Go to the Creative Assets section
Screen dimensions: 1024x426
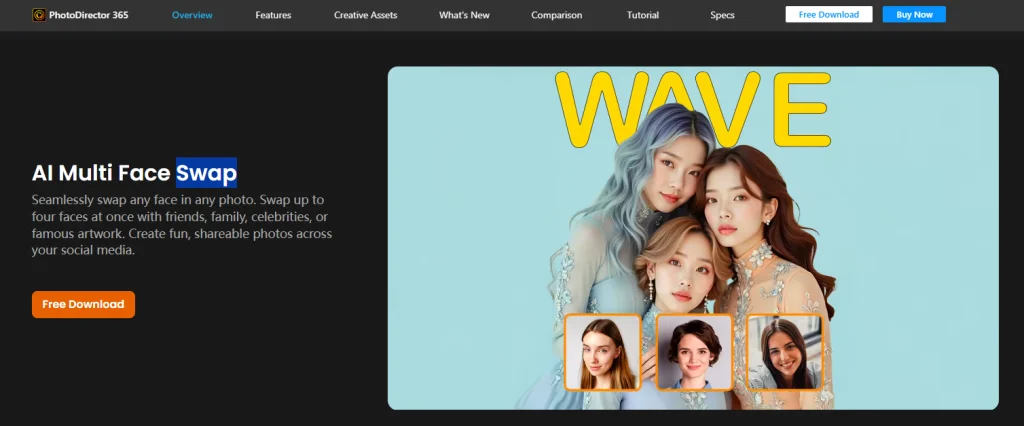[x=367, y=15]
